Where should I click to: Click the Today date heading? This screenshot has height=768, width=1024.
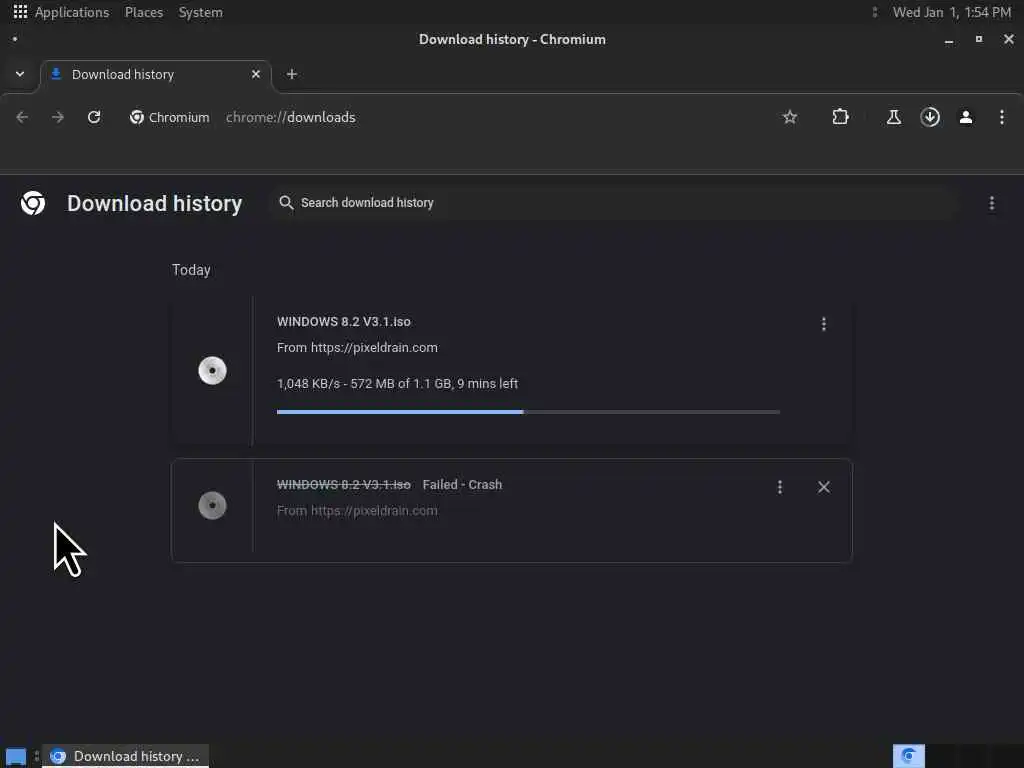(x=191, y=270)
